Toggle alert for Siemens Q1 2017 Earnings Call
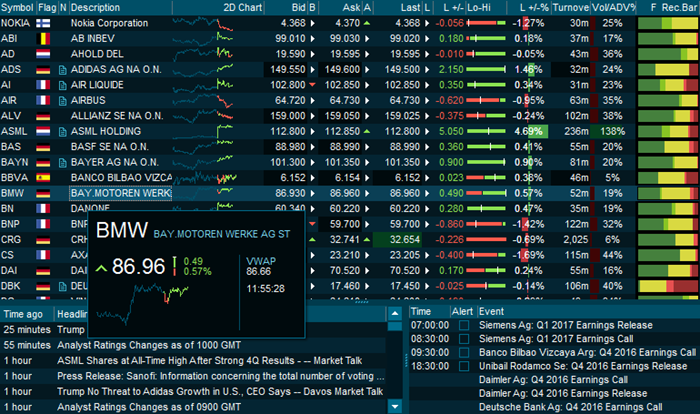This screenshot has width=700, height=414. 464,339
